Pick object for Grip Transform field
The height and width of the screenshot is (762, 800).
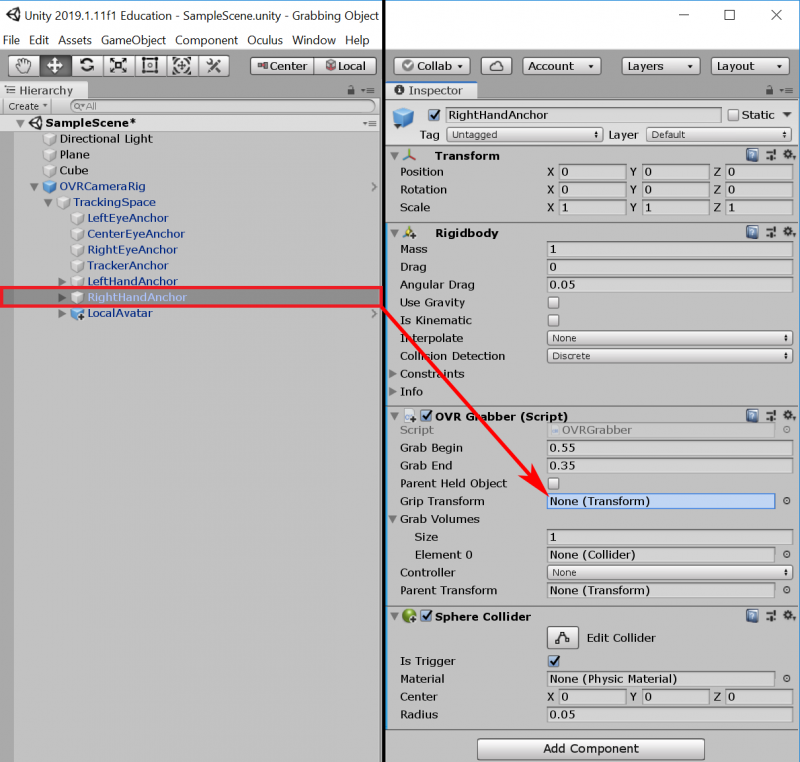[x=787, y=501]
